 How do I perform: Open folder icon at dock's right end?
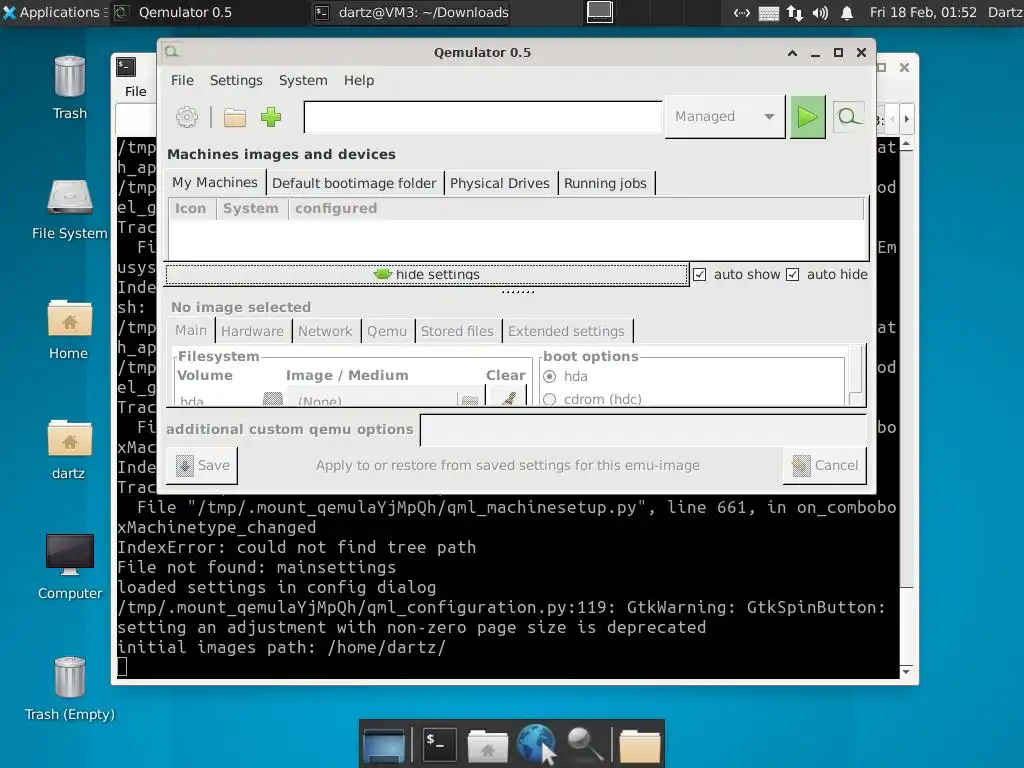coord(639,745)
